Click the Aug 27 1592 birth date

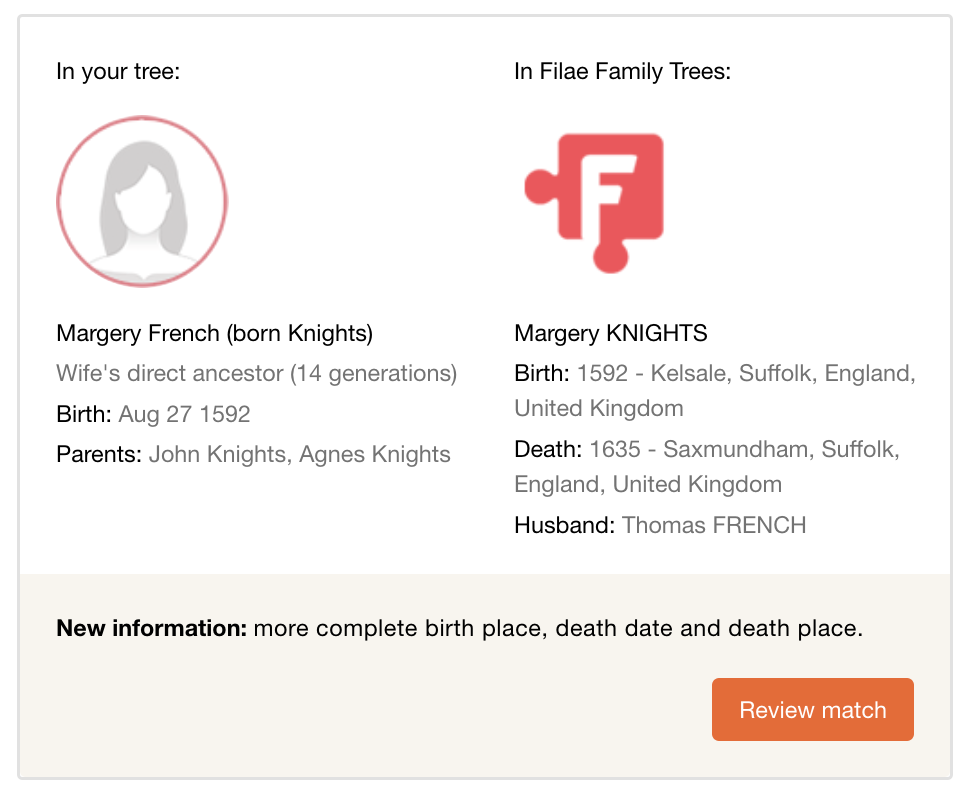(x=184, y=414)
